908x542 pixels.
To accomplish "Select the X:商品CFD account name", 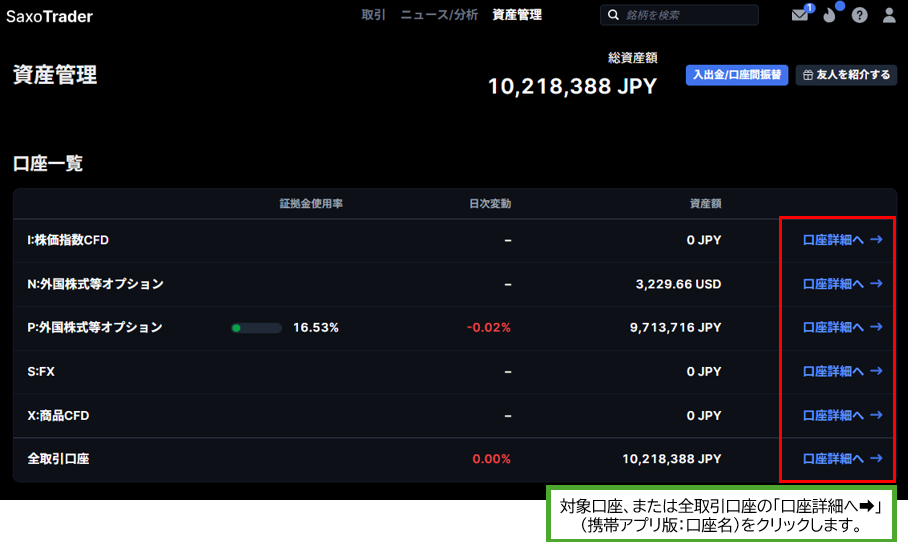I will point(58,415).
